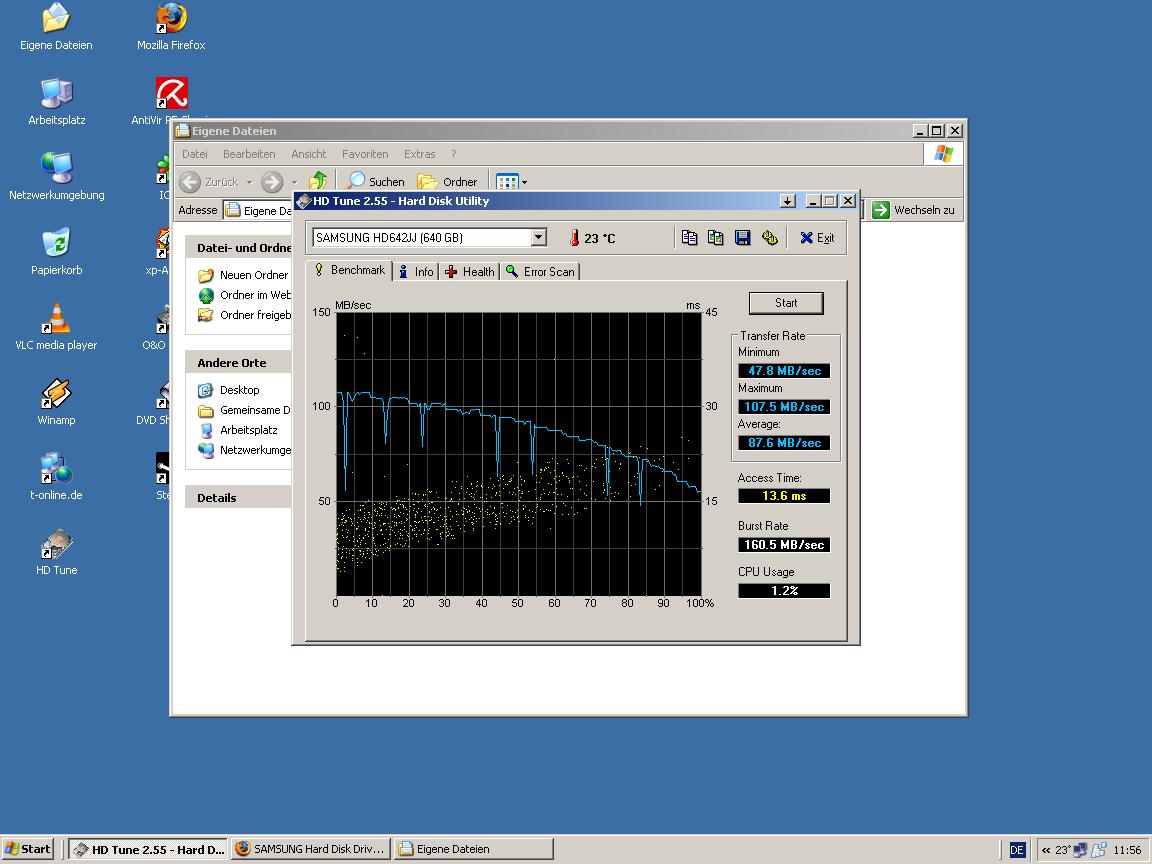1152x864 pixels.
Task: Click the Details panel header
Action: click(238, 497)
